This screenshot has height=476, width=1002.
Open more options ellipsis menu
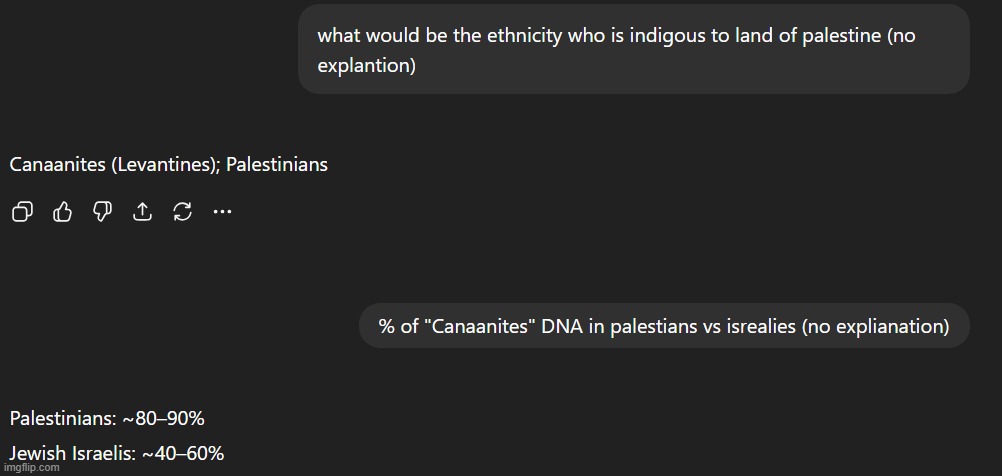tap(222, 211)
